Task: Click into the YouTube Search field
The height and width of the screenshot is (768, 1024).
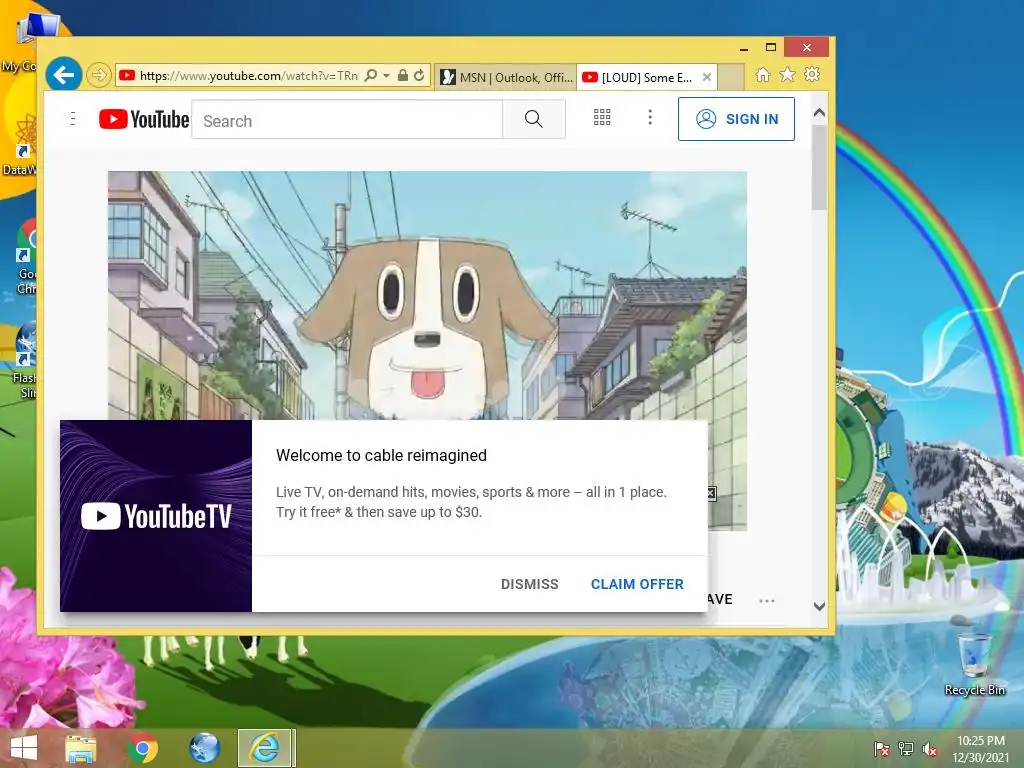Action: pos(347,120)
